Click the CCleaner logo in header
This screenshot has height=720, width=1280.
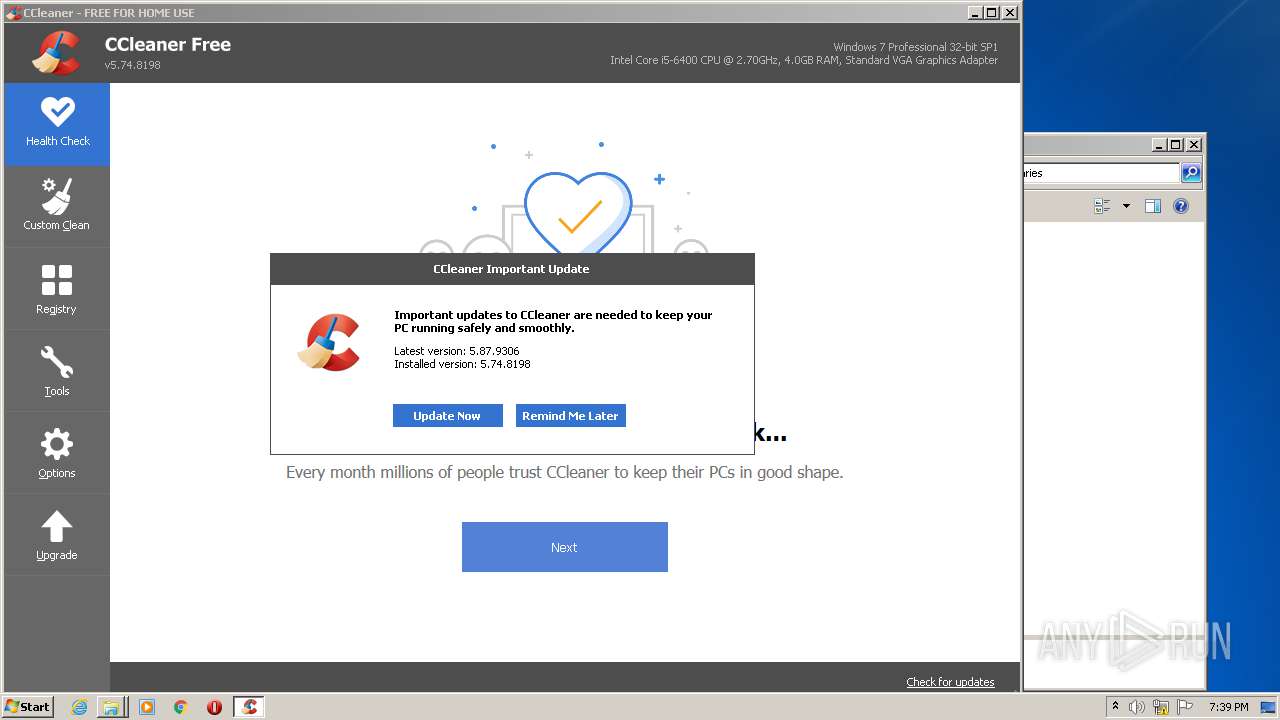coord(56,53)
